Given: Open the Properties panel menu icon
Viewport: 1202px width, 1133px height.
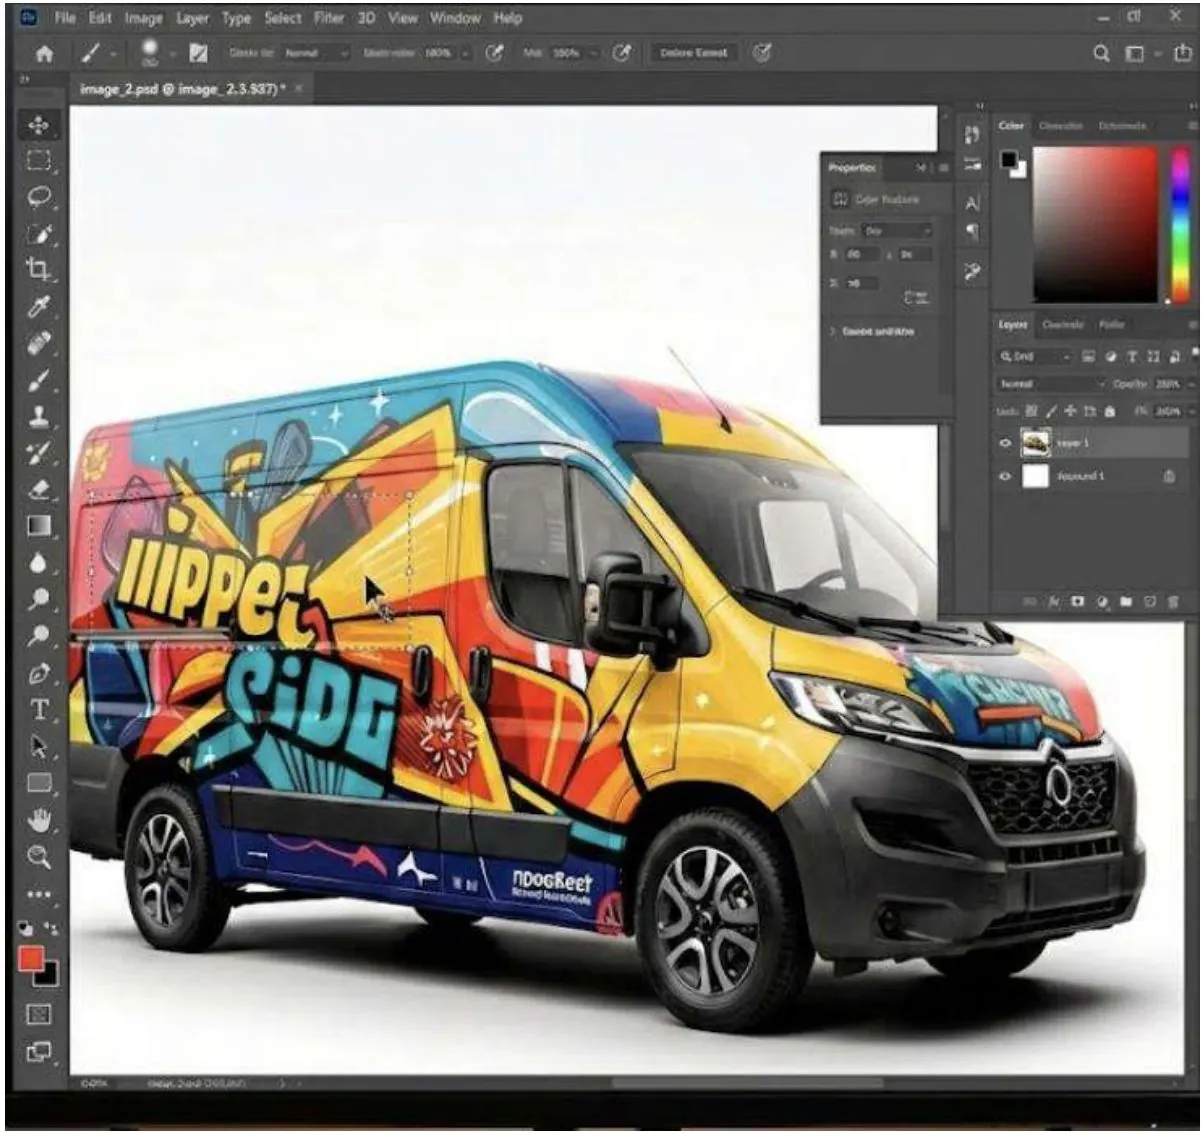Looking at the screenshot, I should tap(943, 168).
